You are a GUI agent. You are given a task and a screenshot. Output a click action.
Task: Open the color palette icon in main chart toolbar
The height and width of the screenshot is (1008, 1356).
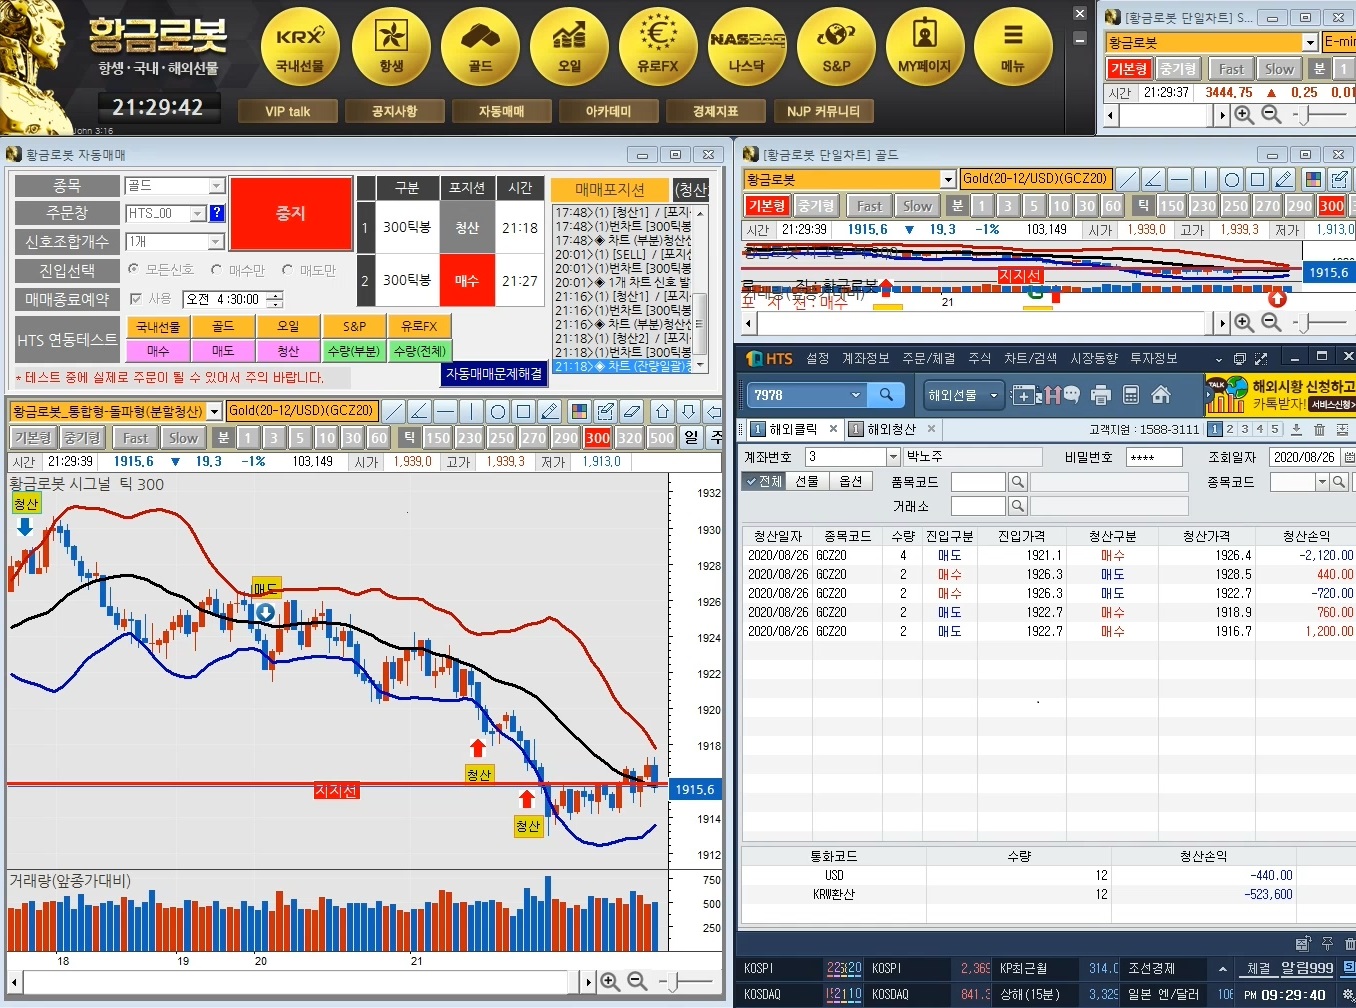pyautogui.click(x=578, y=411)
